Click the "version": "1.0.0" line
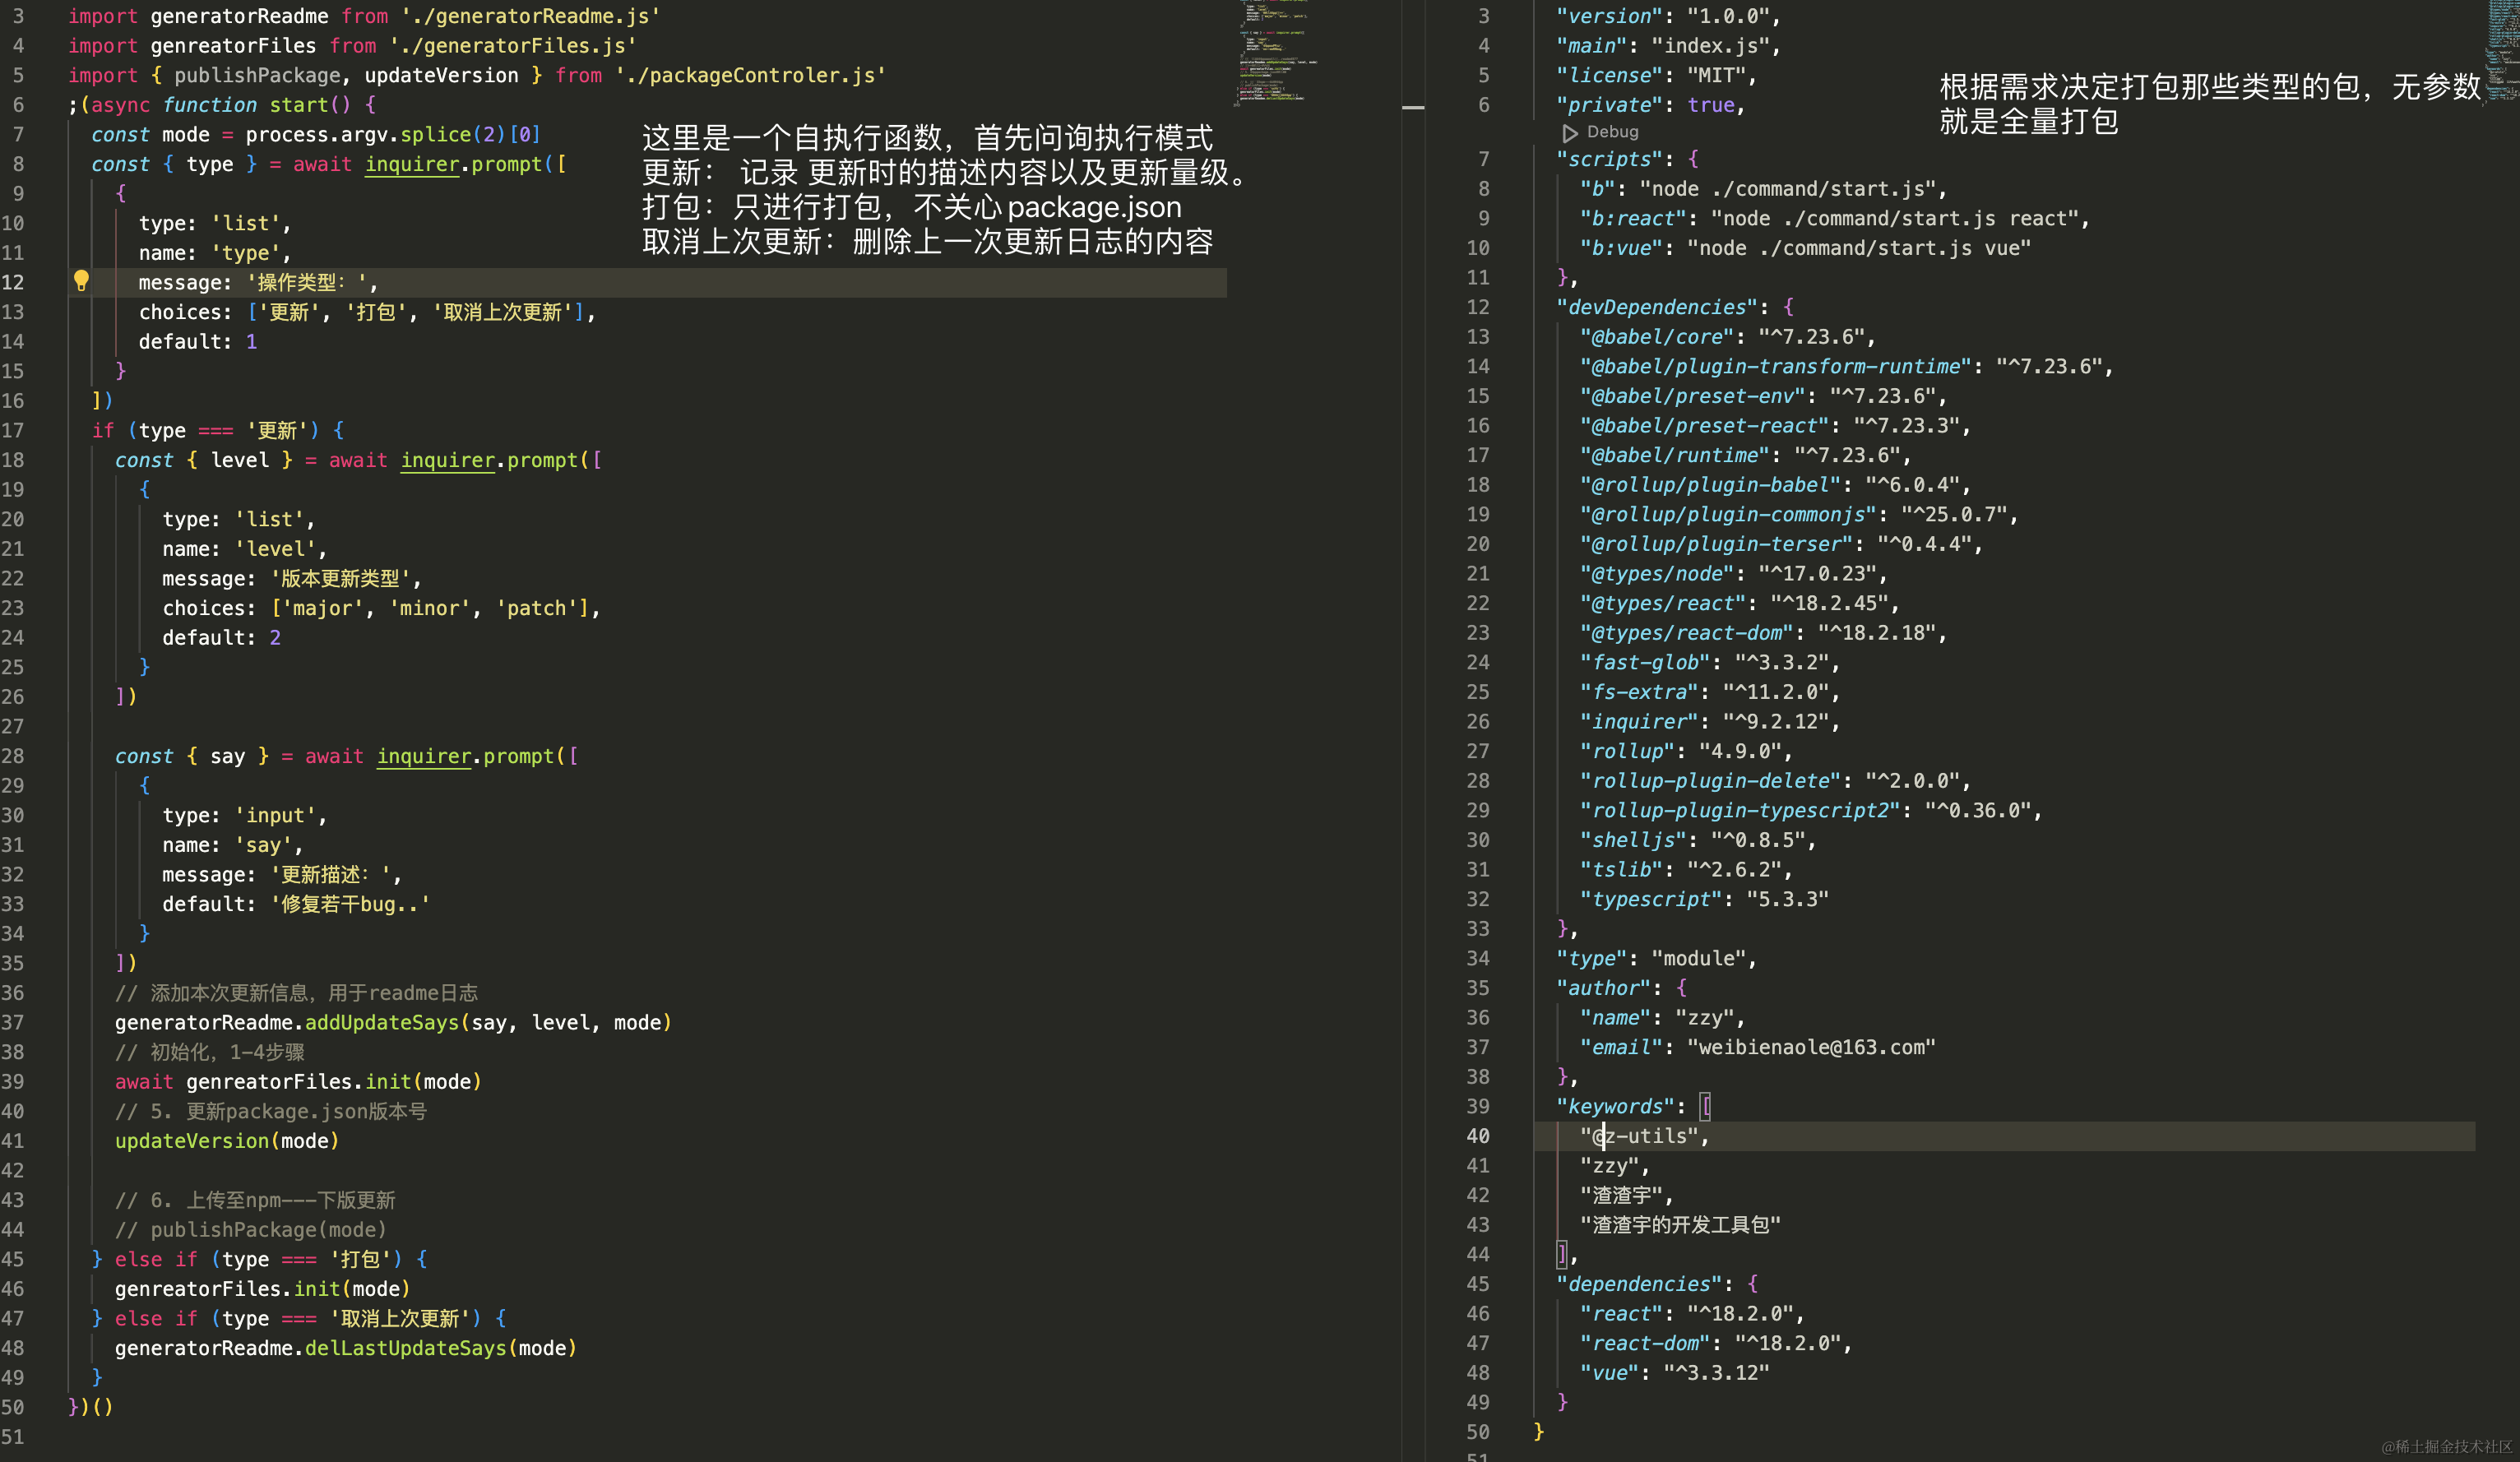This screenshot has height=1462, width=2520. [1668, 16]
